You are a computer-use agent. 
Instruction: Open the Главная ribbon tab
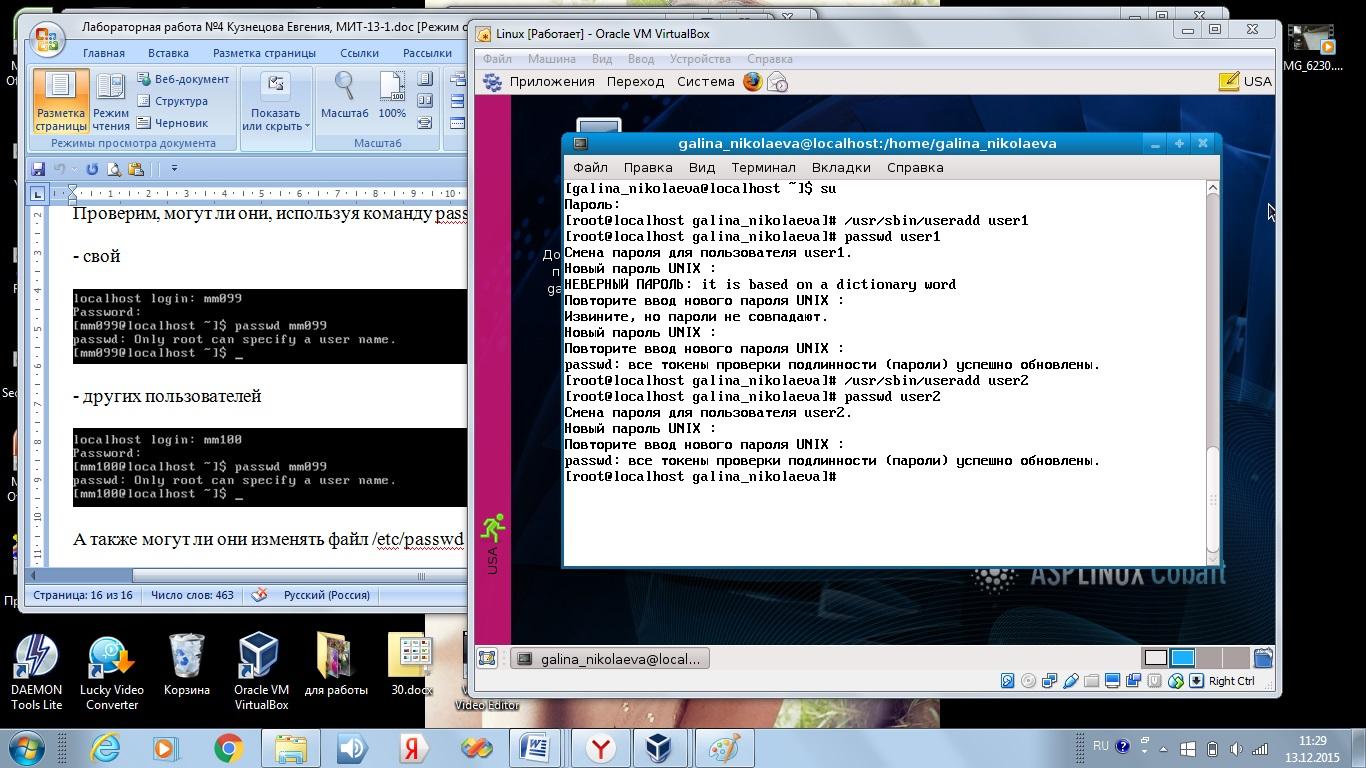[x=104, y=53]
